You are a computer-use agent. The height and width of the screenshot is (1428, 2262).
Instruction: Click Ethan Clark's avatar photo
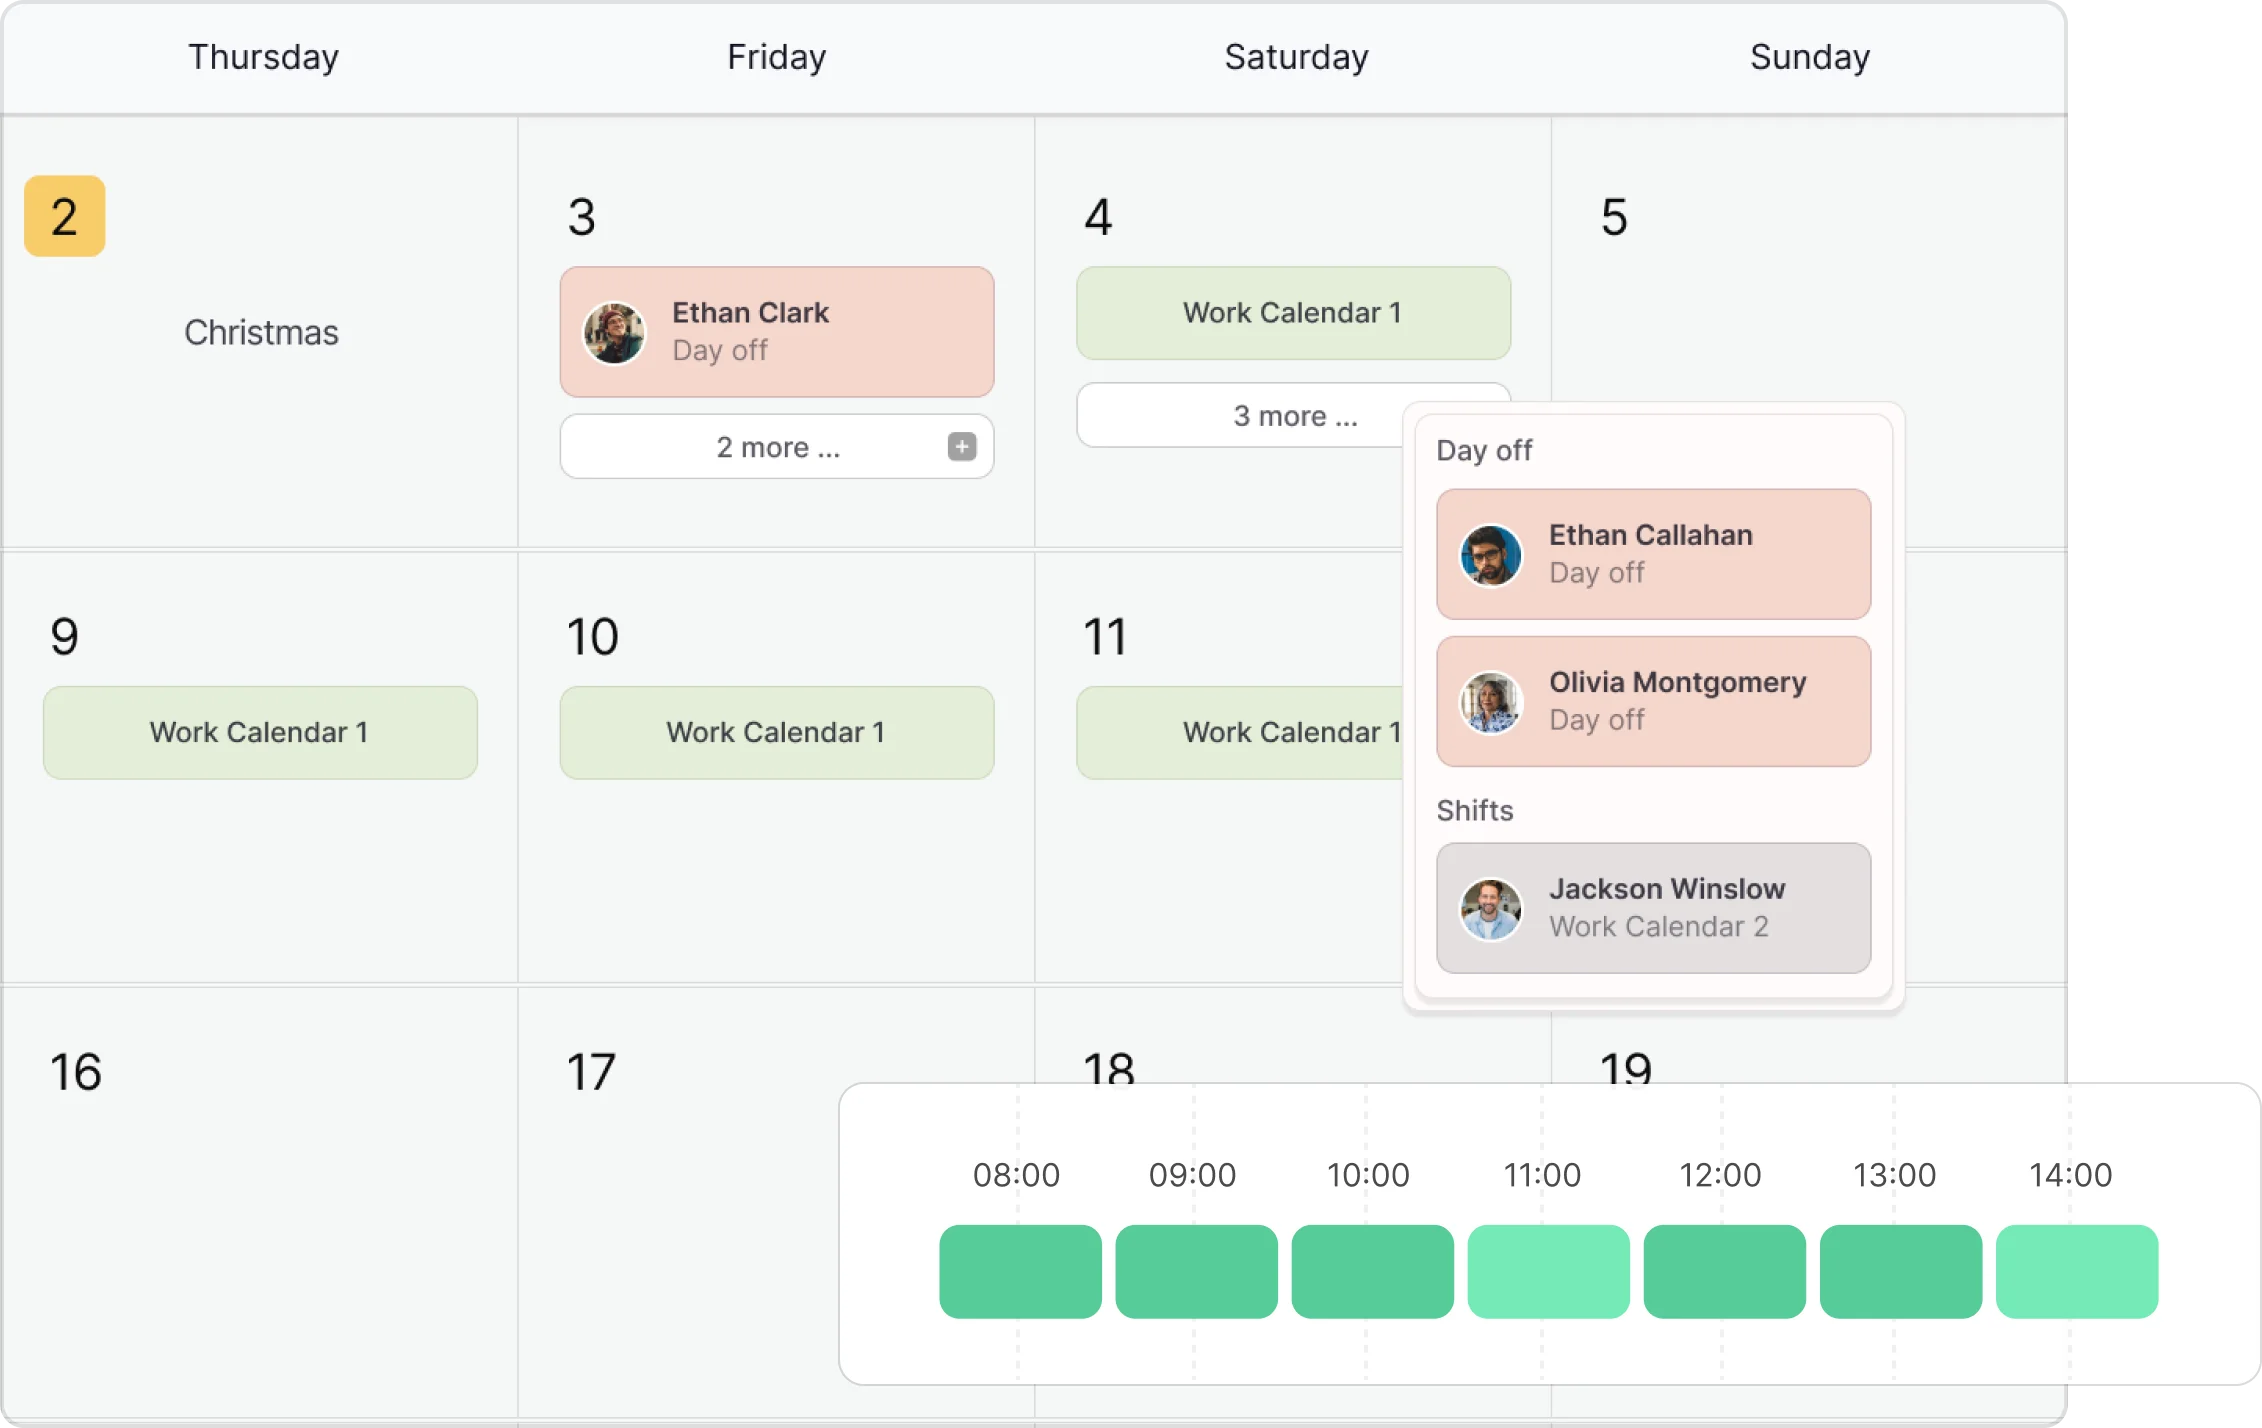click(x=616, y=331)
